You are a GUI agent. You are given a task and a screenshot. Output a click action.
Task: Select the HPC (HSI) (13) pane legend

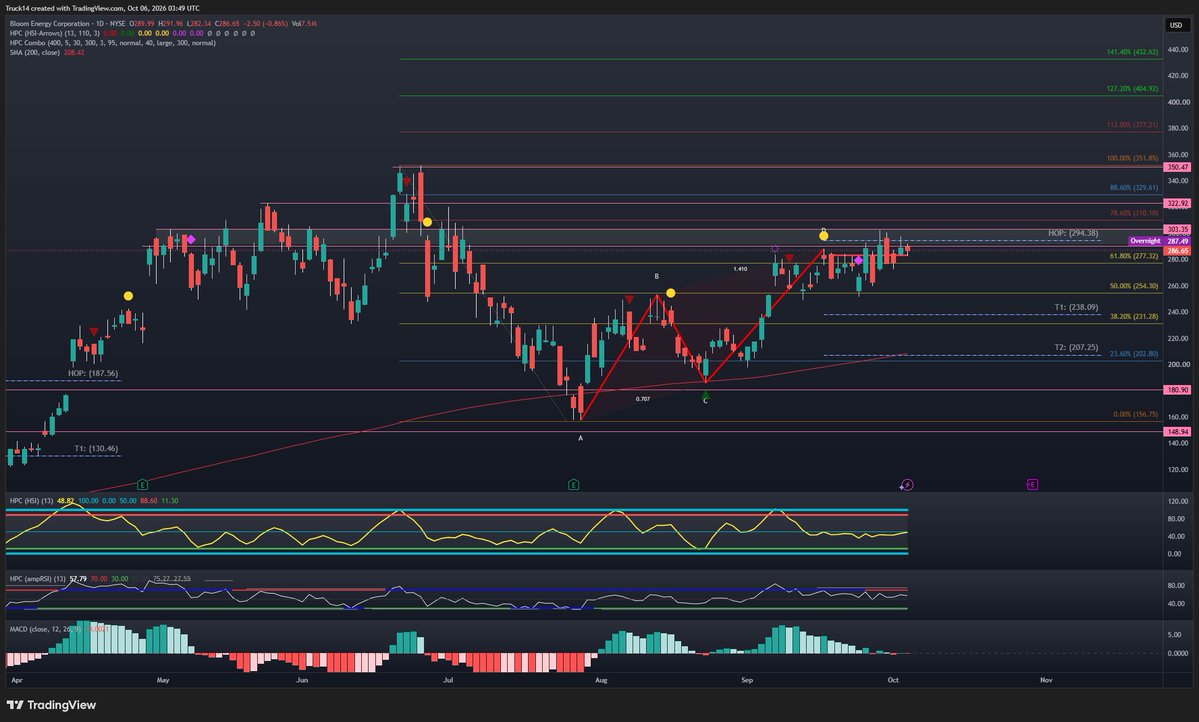[31, 501]
